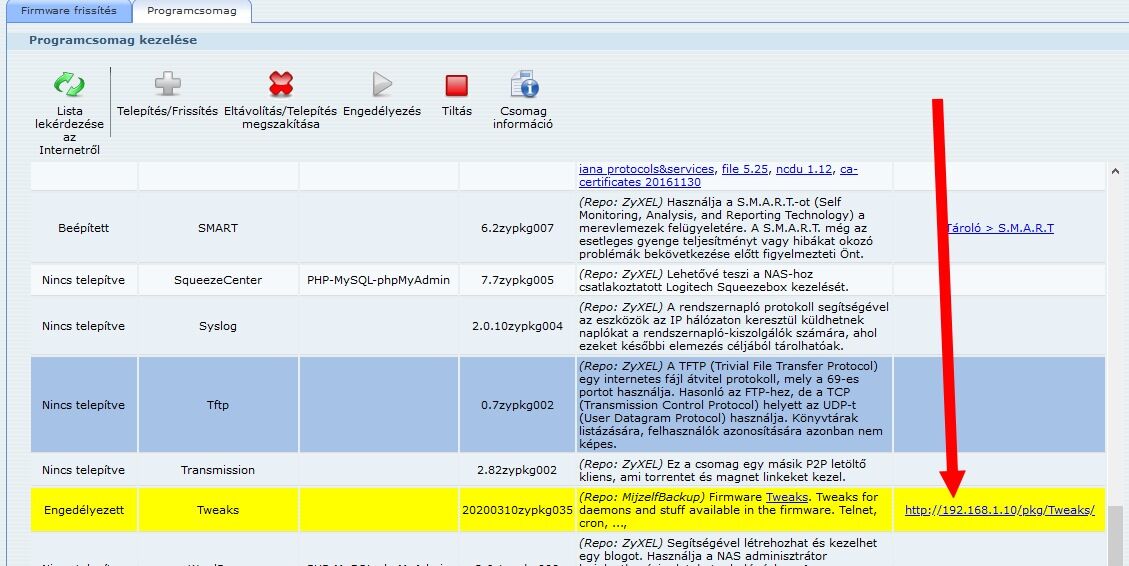Viewport: 1129px width, 566px height.
Task: Click the Beépített status cell
Action: coord(84,228)
